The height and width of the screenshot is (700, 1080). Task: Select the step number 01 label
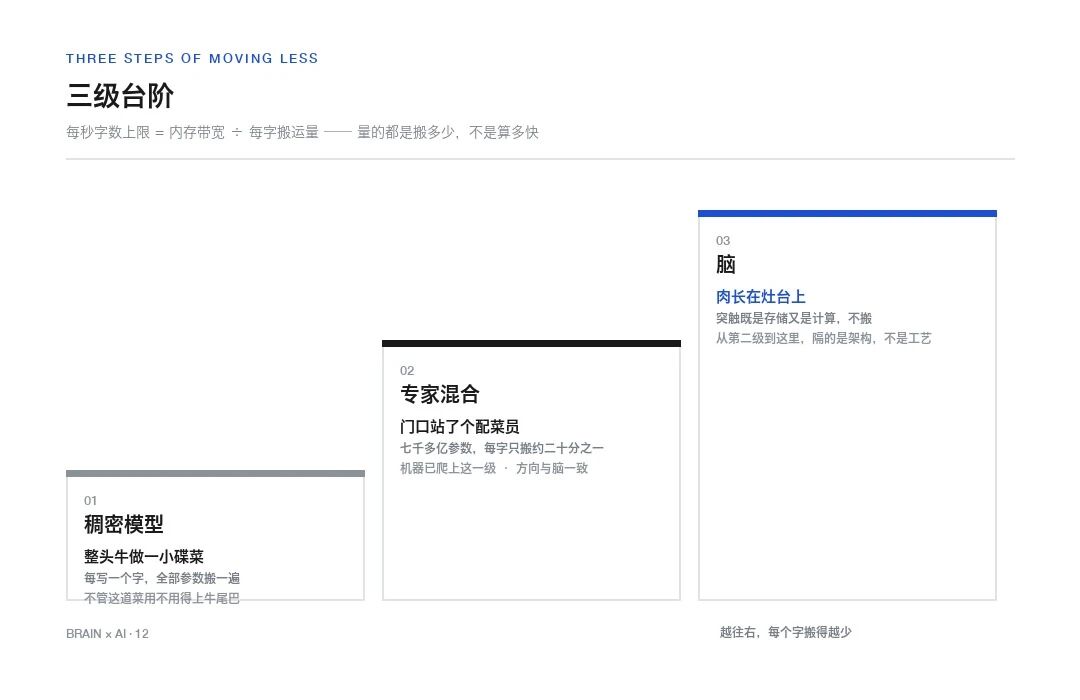tap(90, 501)
